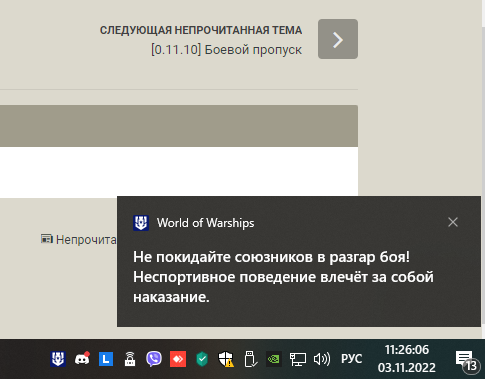The width and height of the screenshot is (485, 379).
Task: Click 'СЛЕДУЮЩАЯ НЕПРОЧИТАННАЯ ТЕМА' label
Action: coord(201,30)
